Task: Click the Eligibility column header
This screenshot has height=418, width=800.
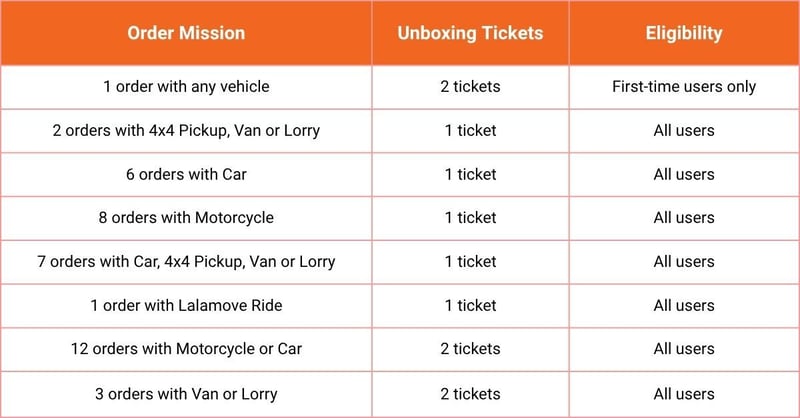Action: (684, 33)
